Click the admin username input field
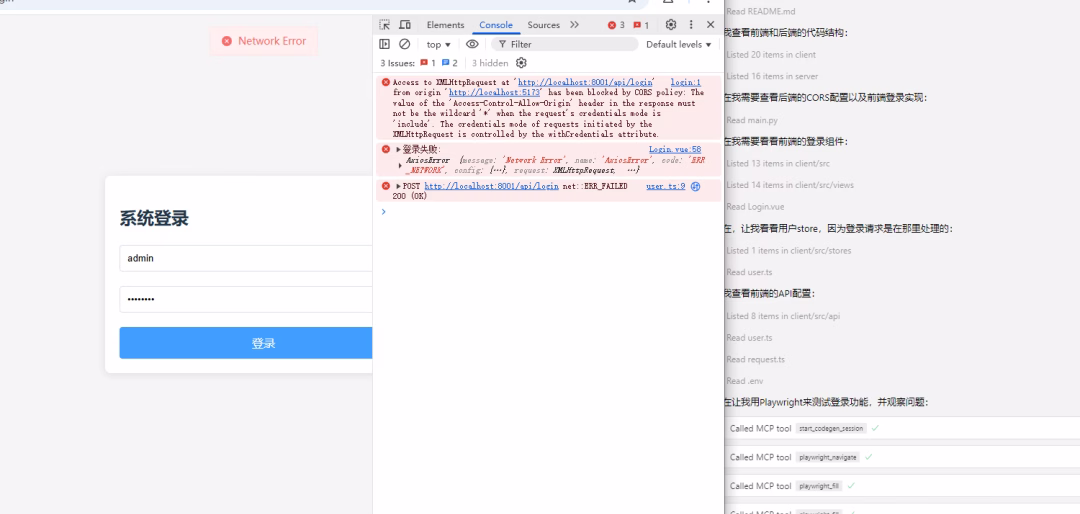Image resolution: width=1080 pixels, height=514 pixels. (245, 258)
